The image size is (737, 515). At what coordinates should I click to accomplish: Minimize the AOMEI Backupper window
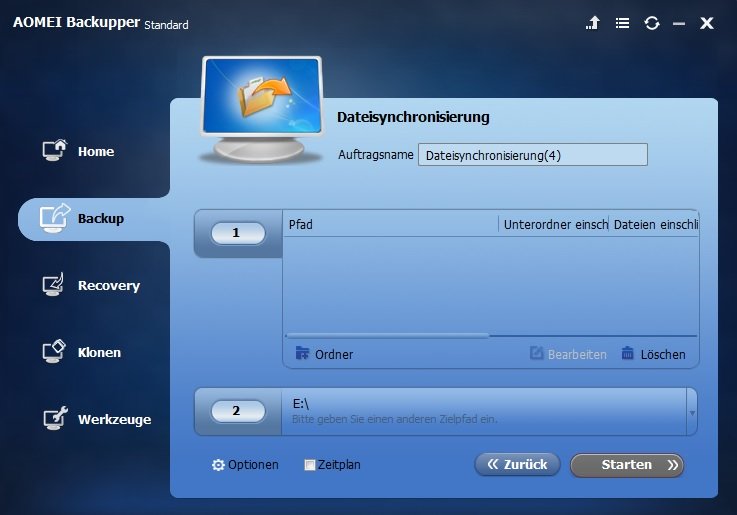coord(678,23)
